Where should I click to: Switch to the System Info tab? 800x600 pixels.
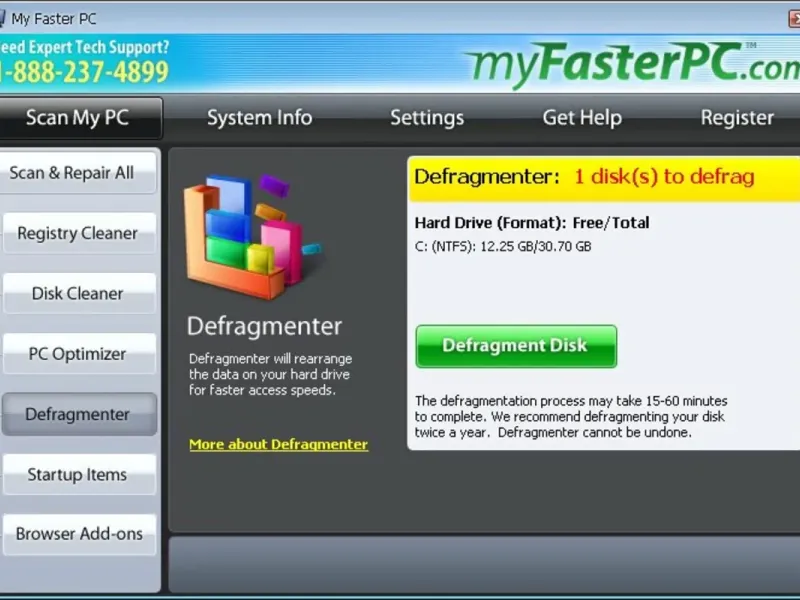pos(259,118)
